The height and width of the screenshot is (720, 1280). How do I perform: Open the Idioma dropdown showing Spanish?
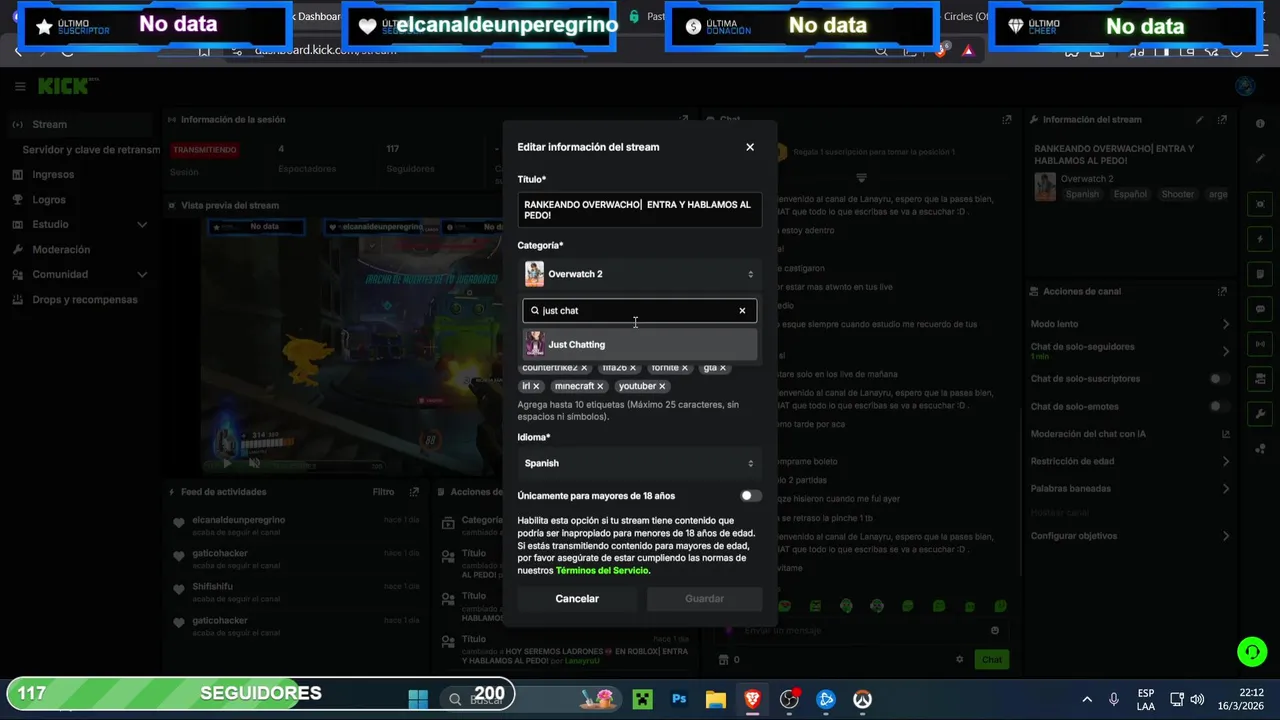coord(640,463)
